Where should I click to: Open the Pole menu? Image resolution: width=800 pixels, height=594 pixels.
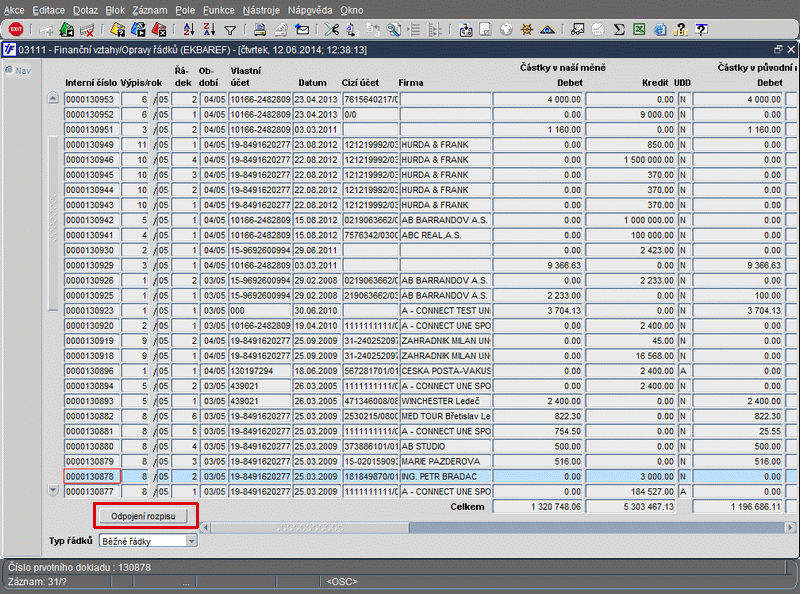(x=185, y=10)
